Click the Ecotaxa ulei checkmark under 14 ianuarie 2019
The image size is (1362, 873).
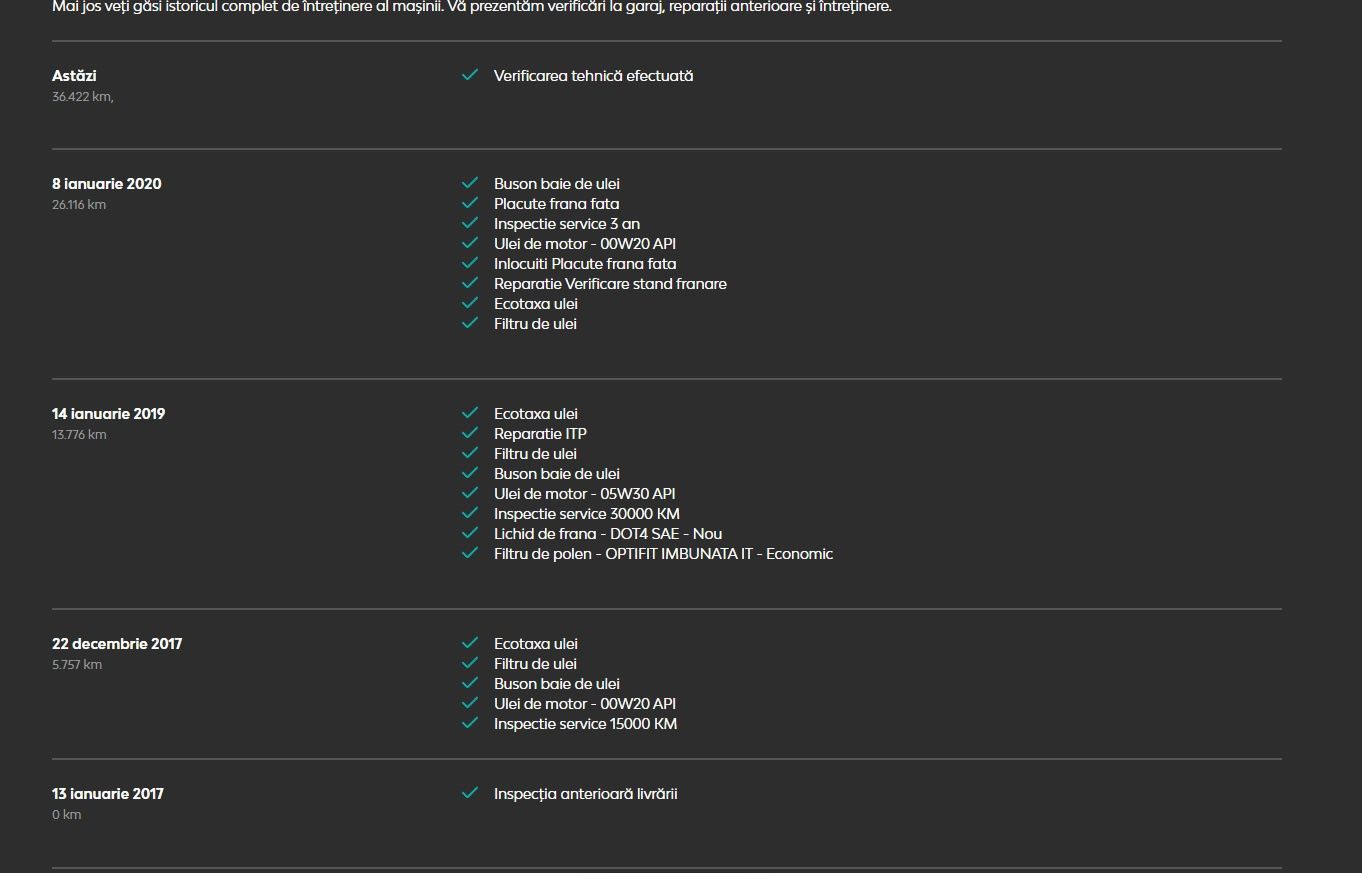click(x=470, y=413)
